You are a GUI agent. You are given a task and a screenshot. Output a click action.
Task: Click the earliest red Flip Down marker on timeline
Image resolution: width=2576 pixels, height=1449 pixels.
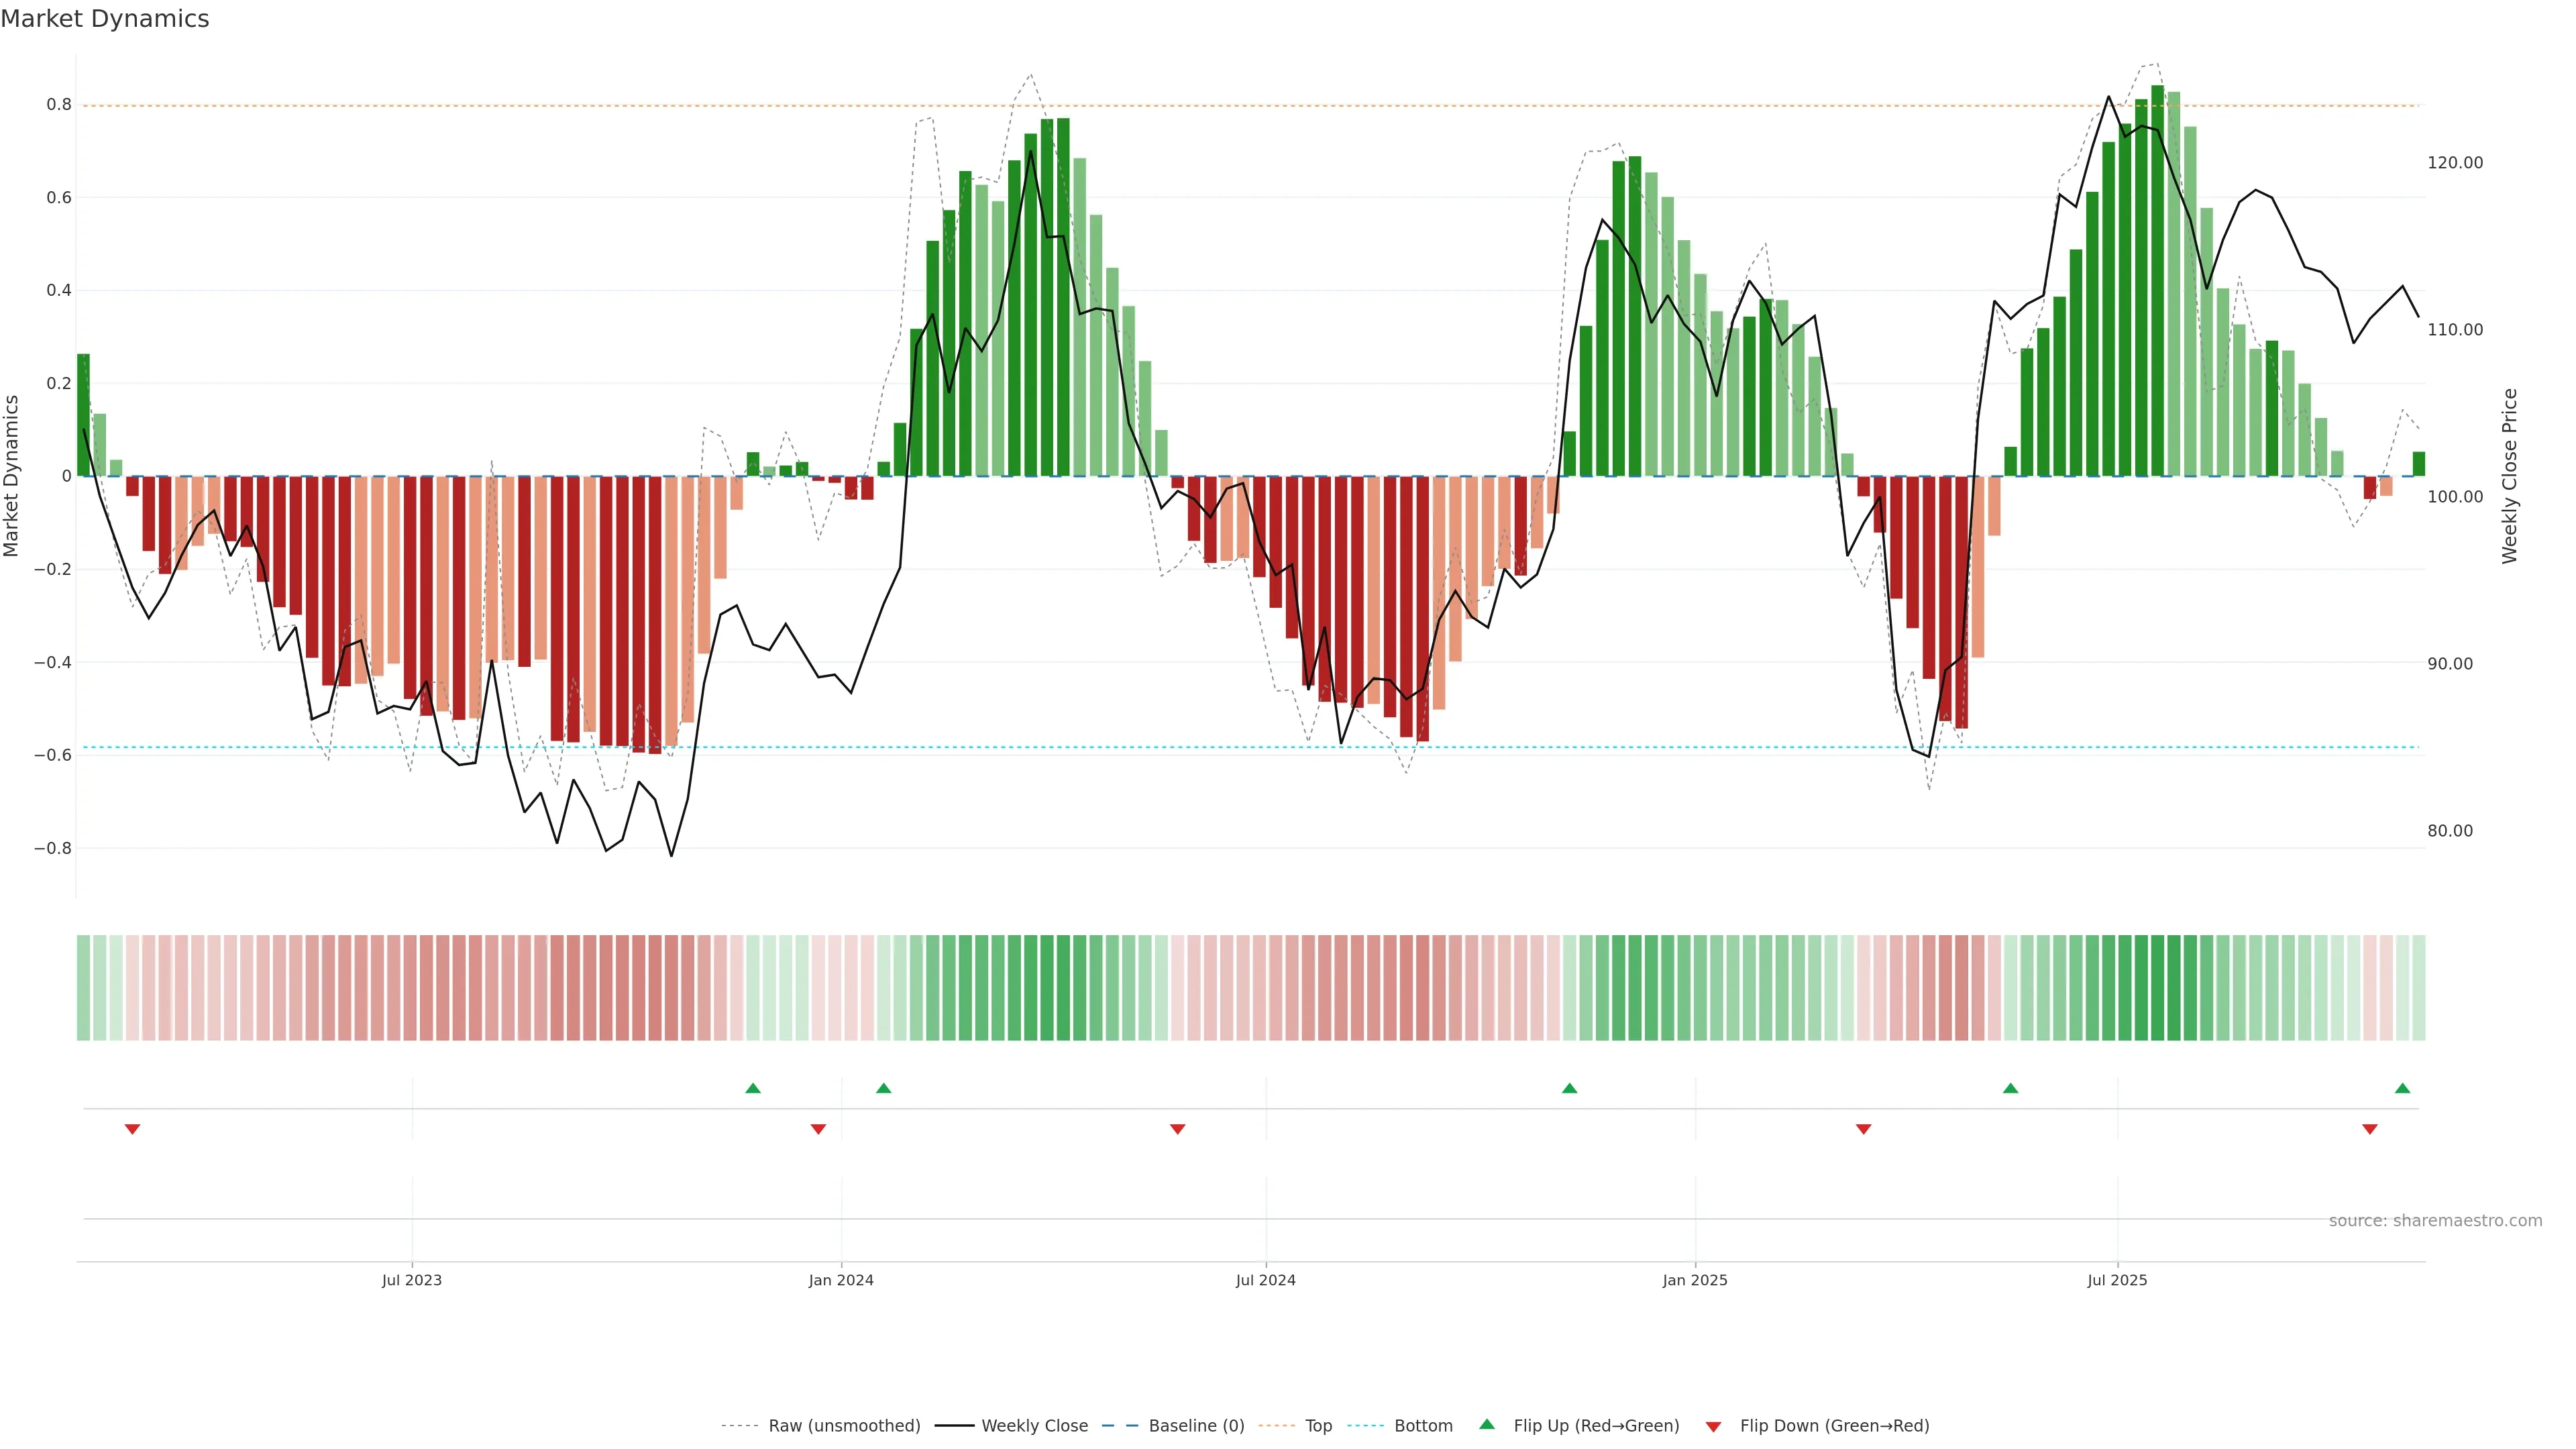[x=132, y=1129]
